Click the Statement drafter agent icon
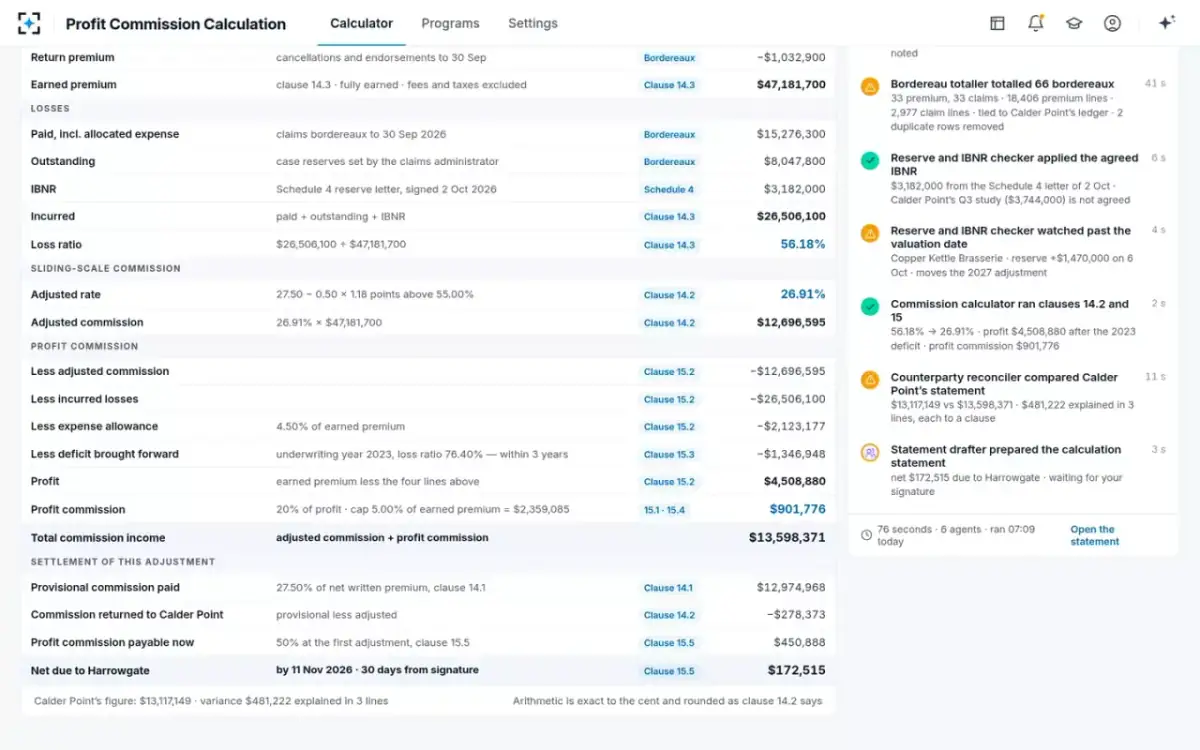 tap(870, 452)
